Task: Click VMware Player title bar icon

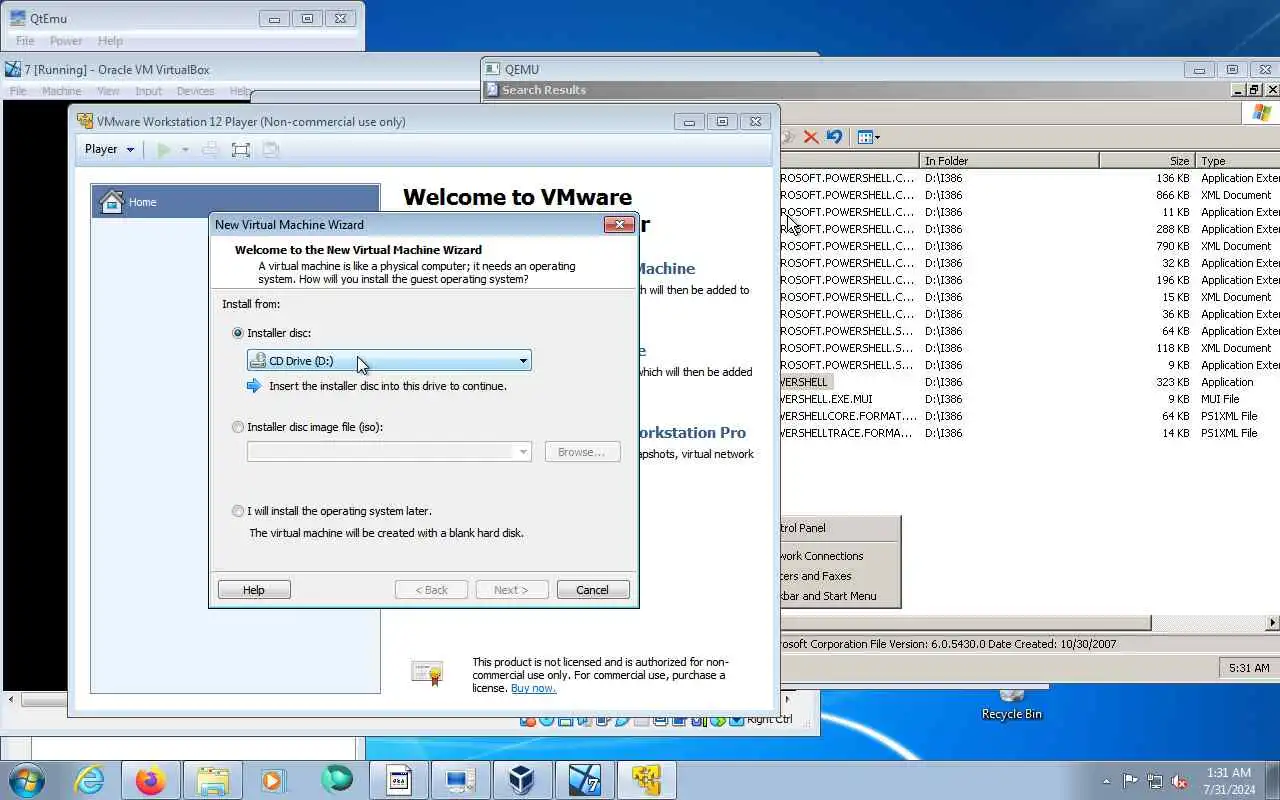Action: pos(85,121)
